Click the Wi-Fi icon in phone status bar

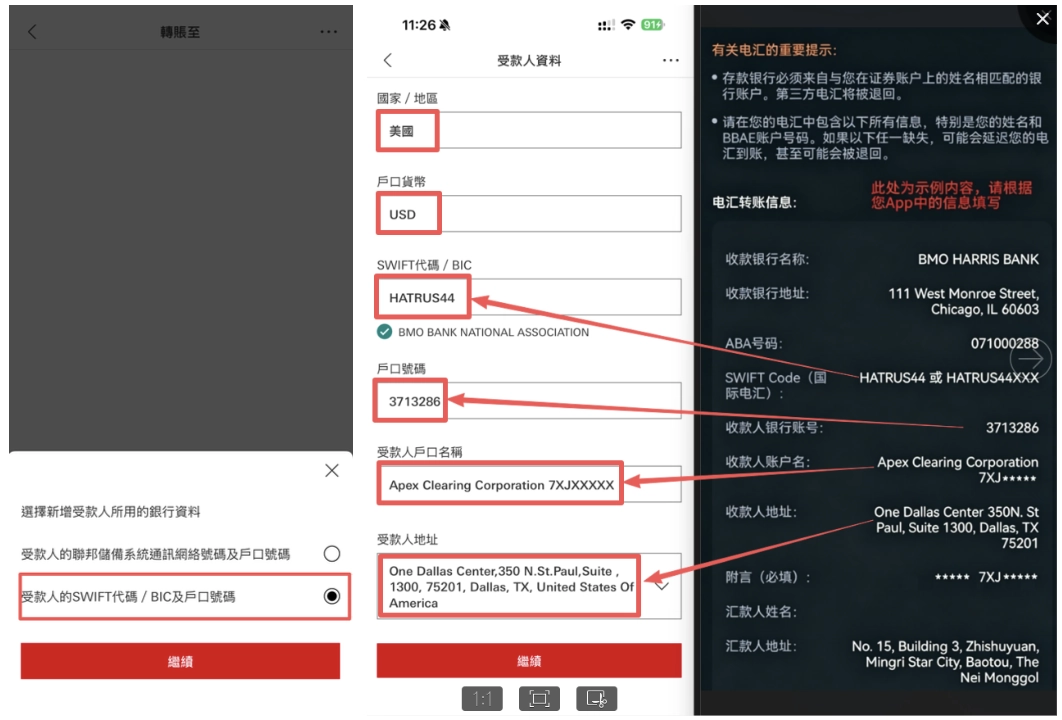(628, 25)
